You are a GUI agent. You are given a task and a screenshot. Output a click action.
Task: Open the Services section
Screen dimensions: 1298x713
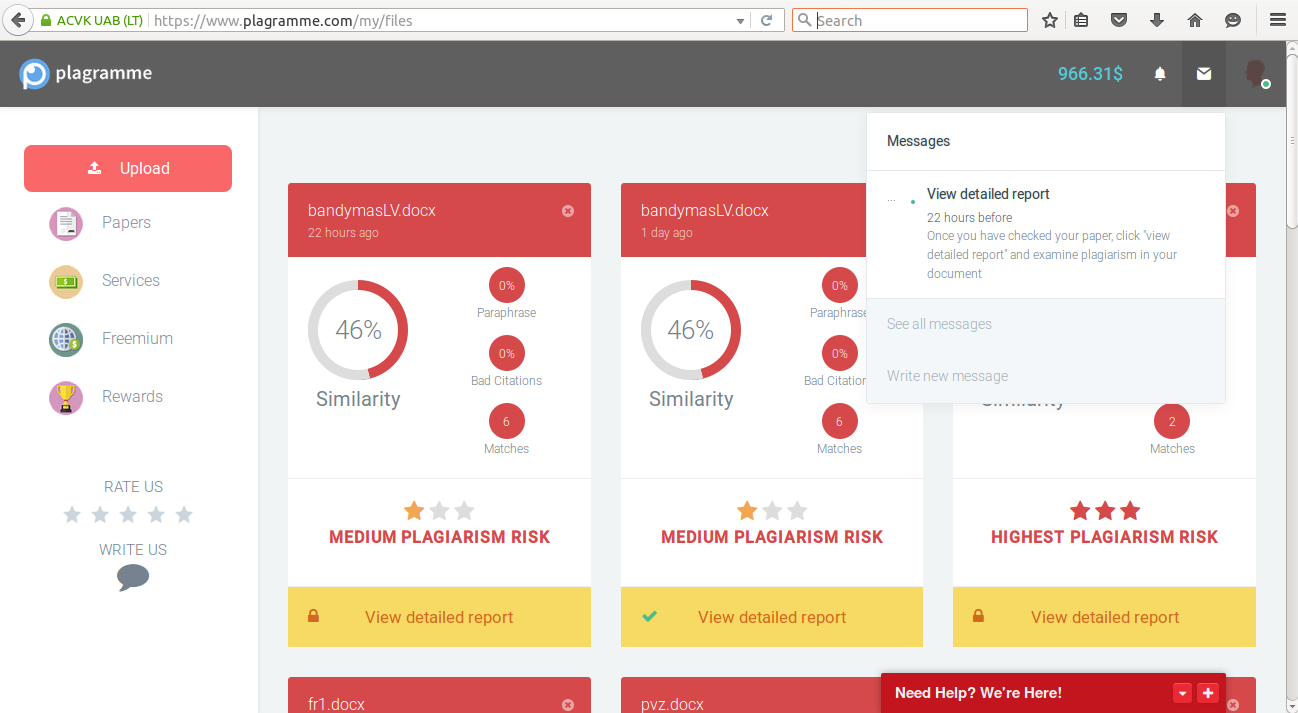point(131,281)
